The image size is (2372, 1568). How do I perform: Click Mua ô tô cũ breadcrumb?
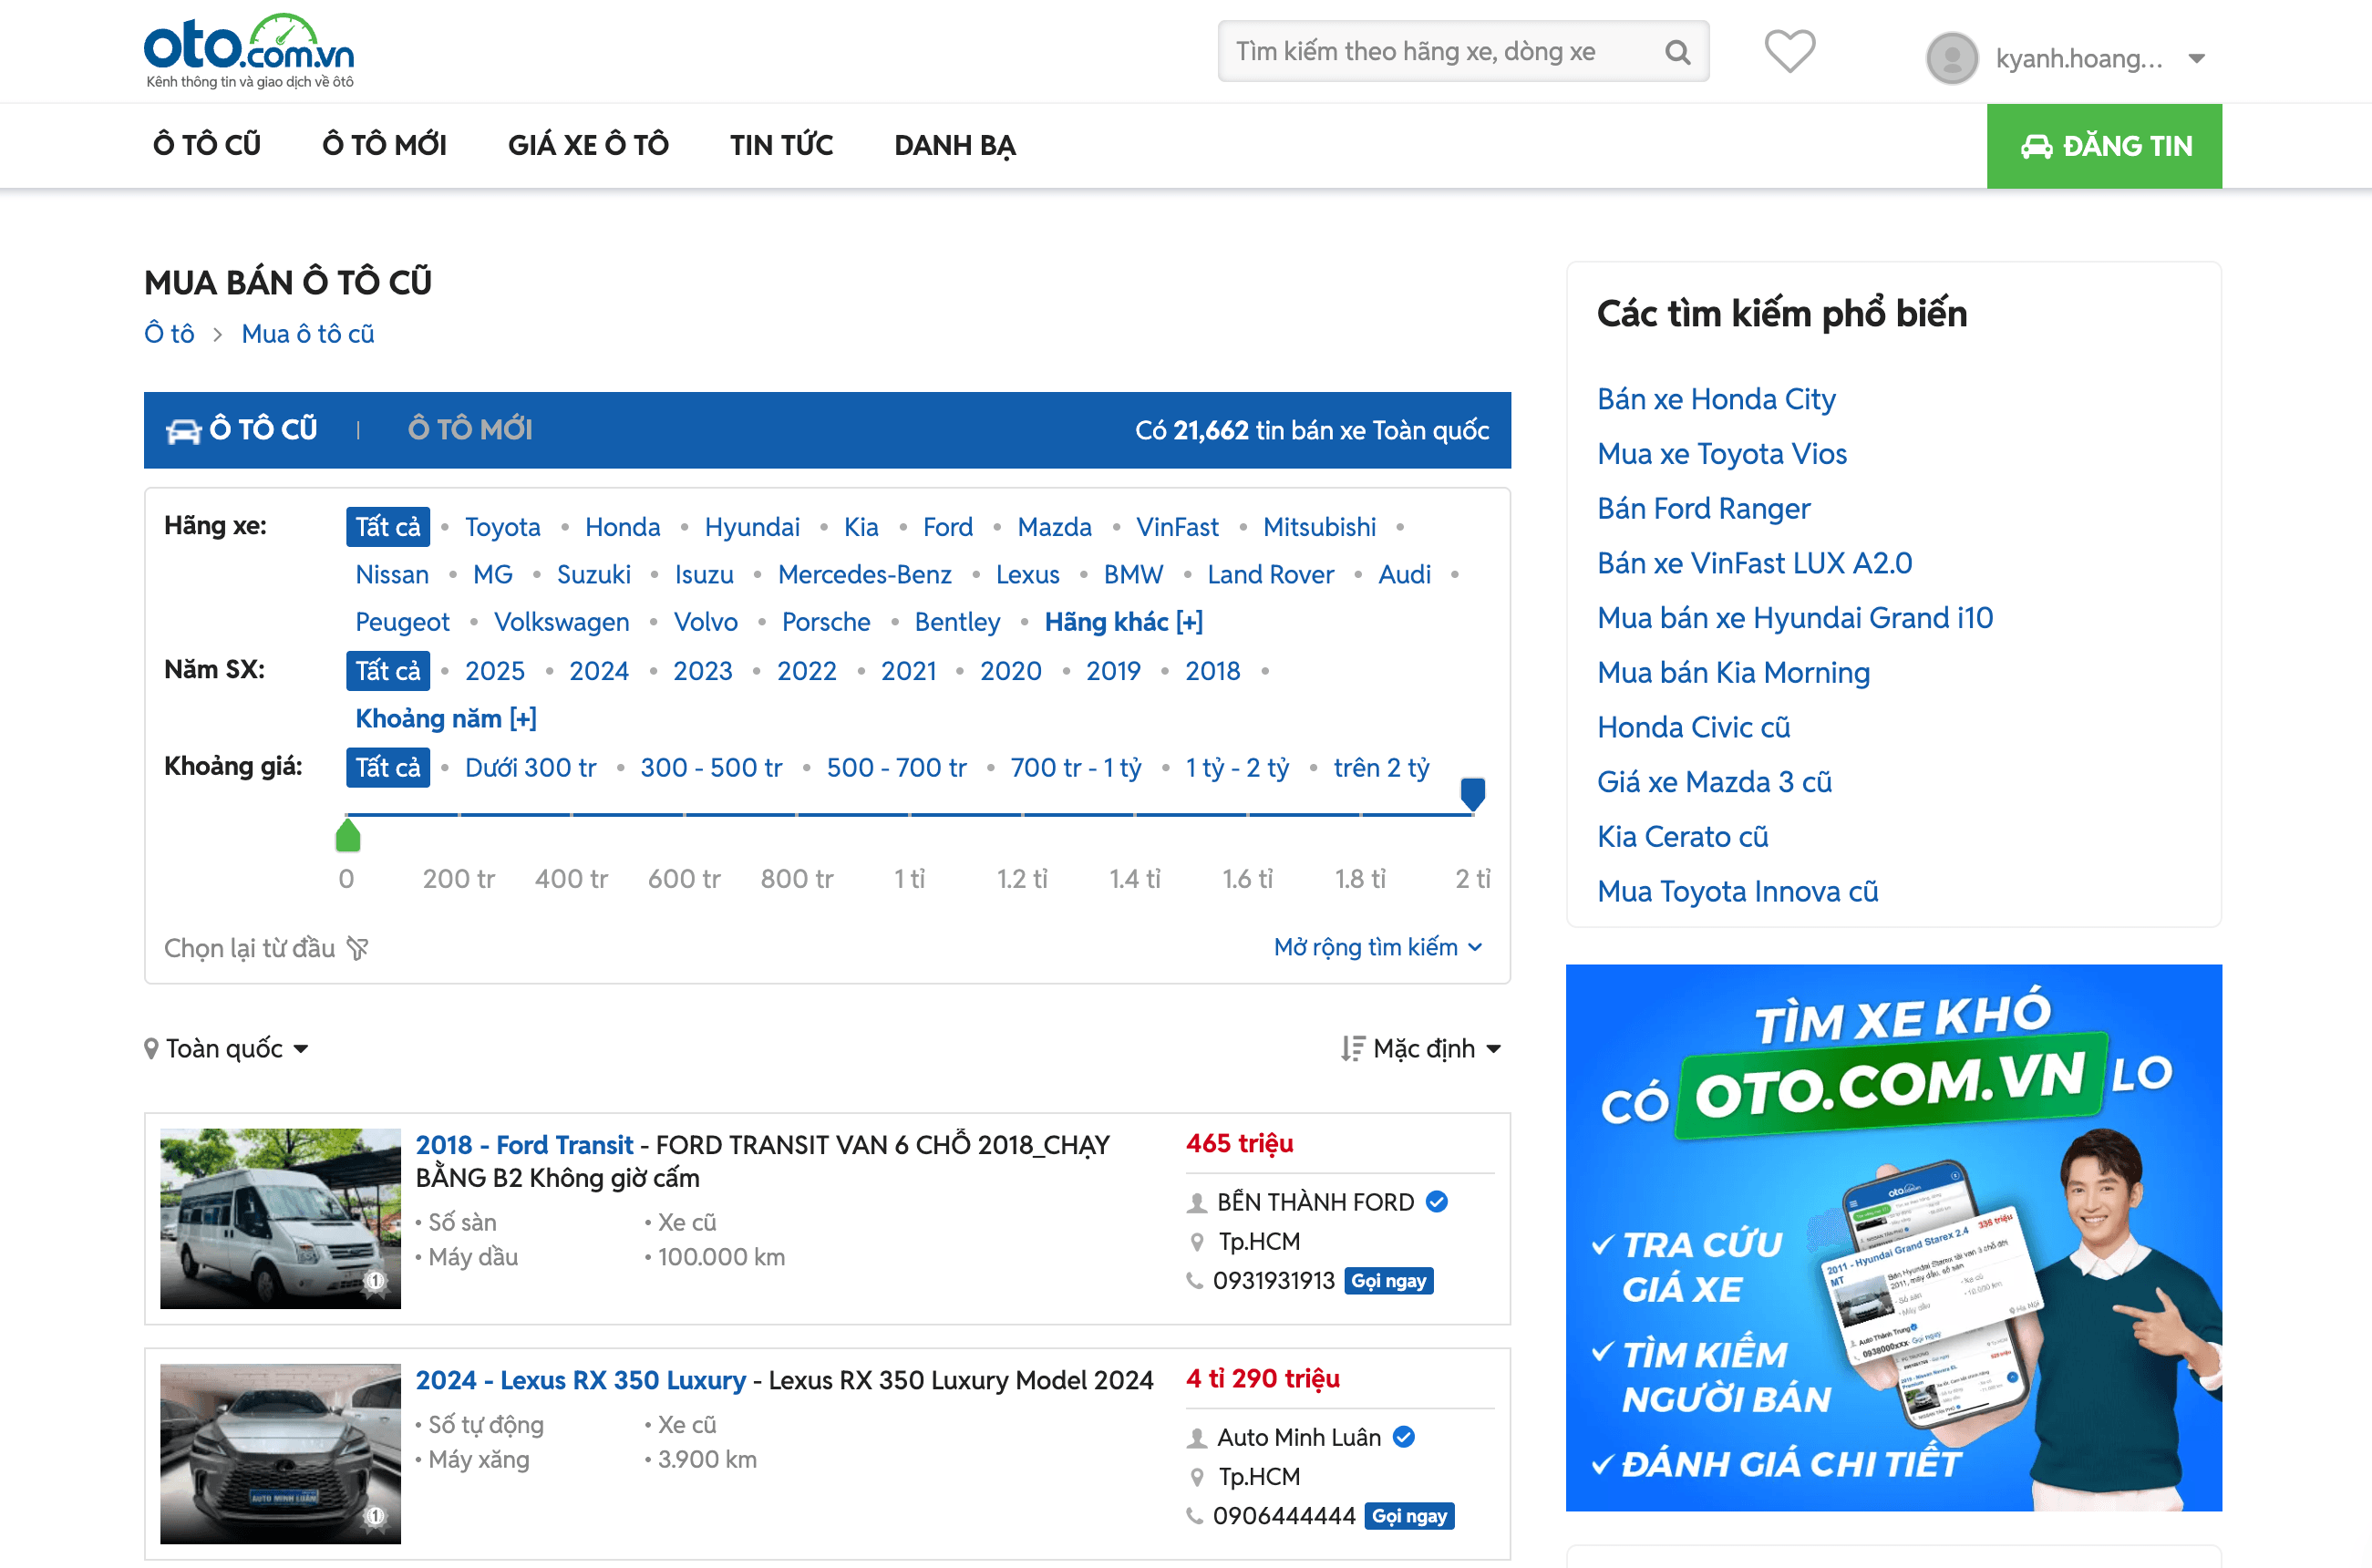coord(308,334)
